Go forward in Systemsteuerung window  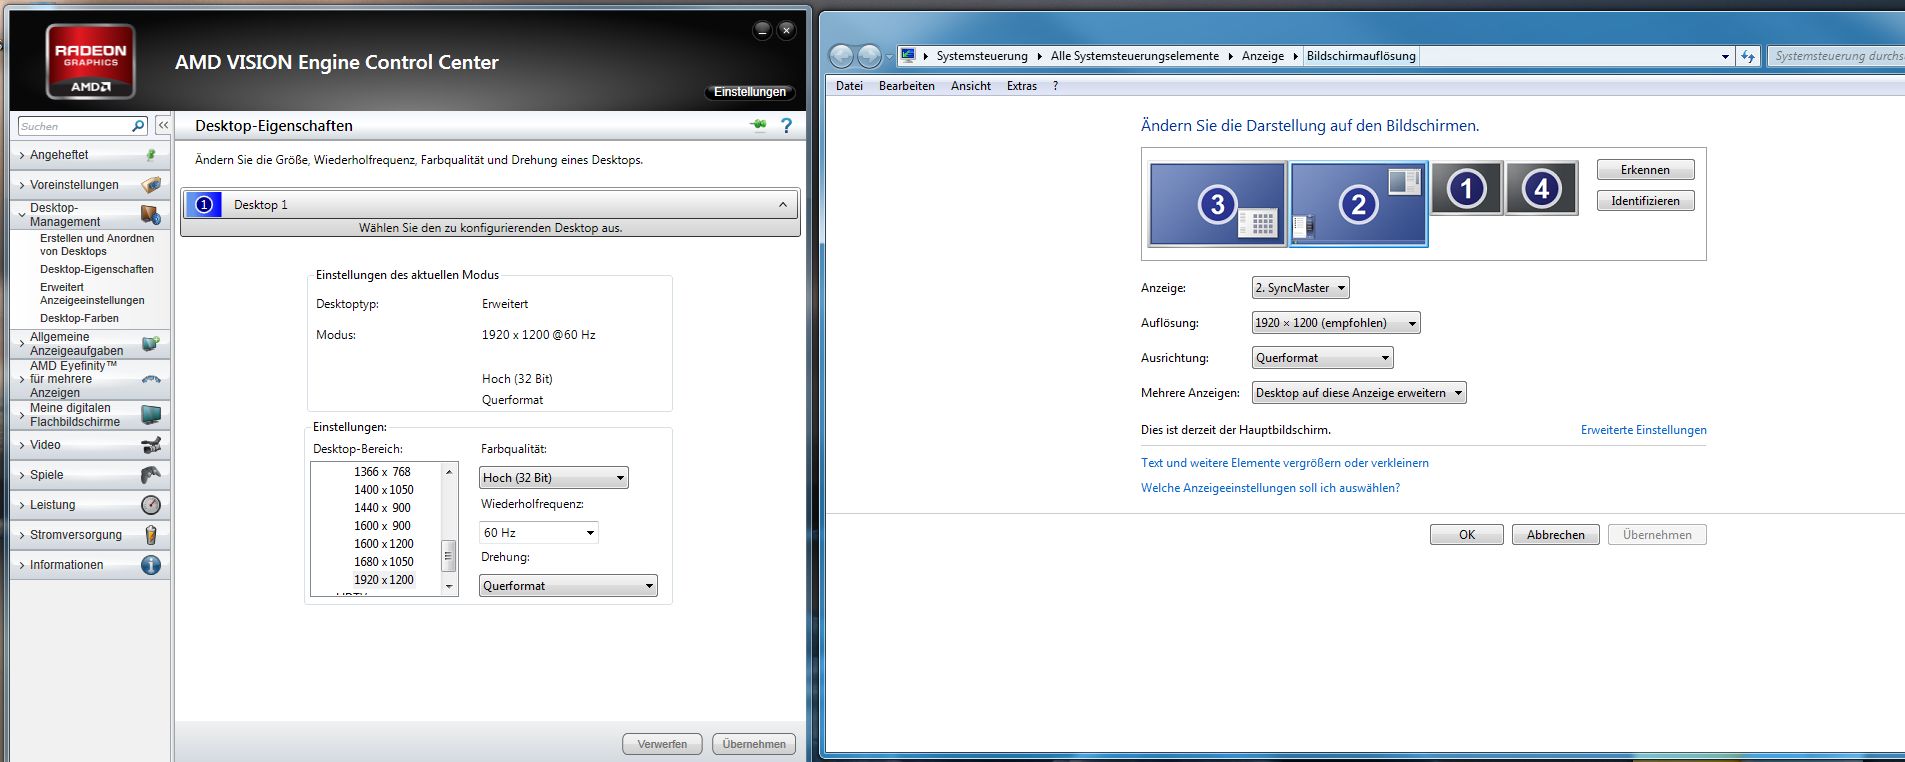pyautogui.click(x=869, y=56)
